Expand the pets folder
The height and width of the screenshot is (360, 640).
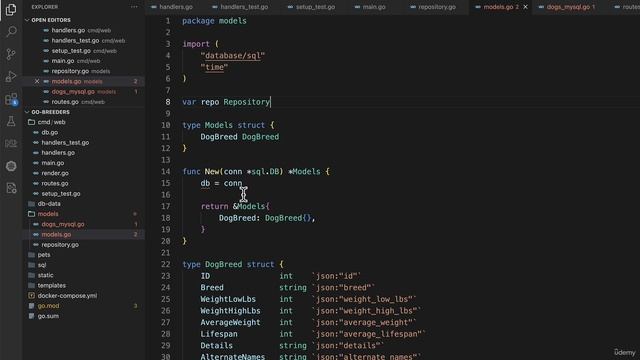pyautogui.click(x=44, y=255)
